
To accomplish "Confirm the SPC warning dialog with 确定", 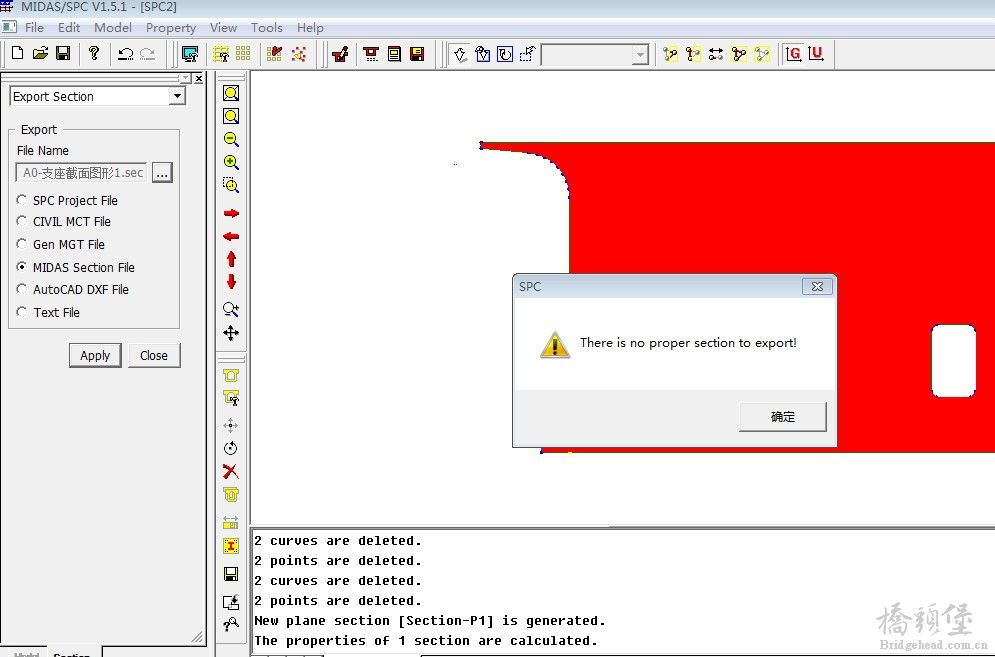I will [782, 416].
